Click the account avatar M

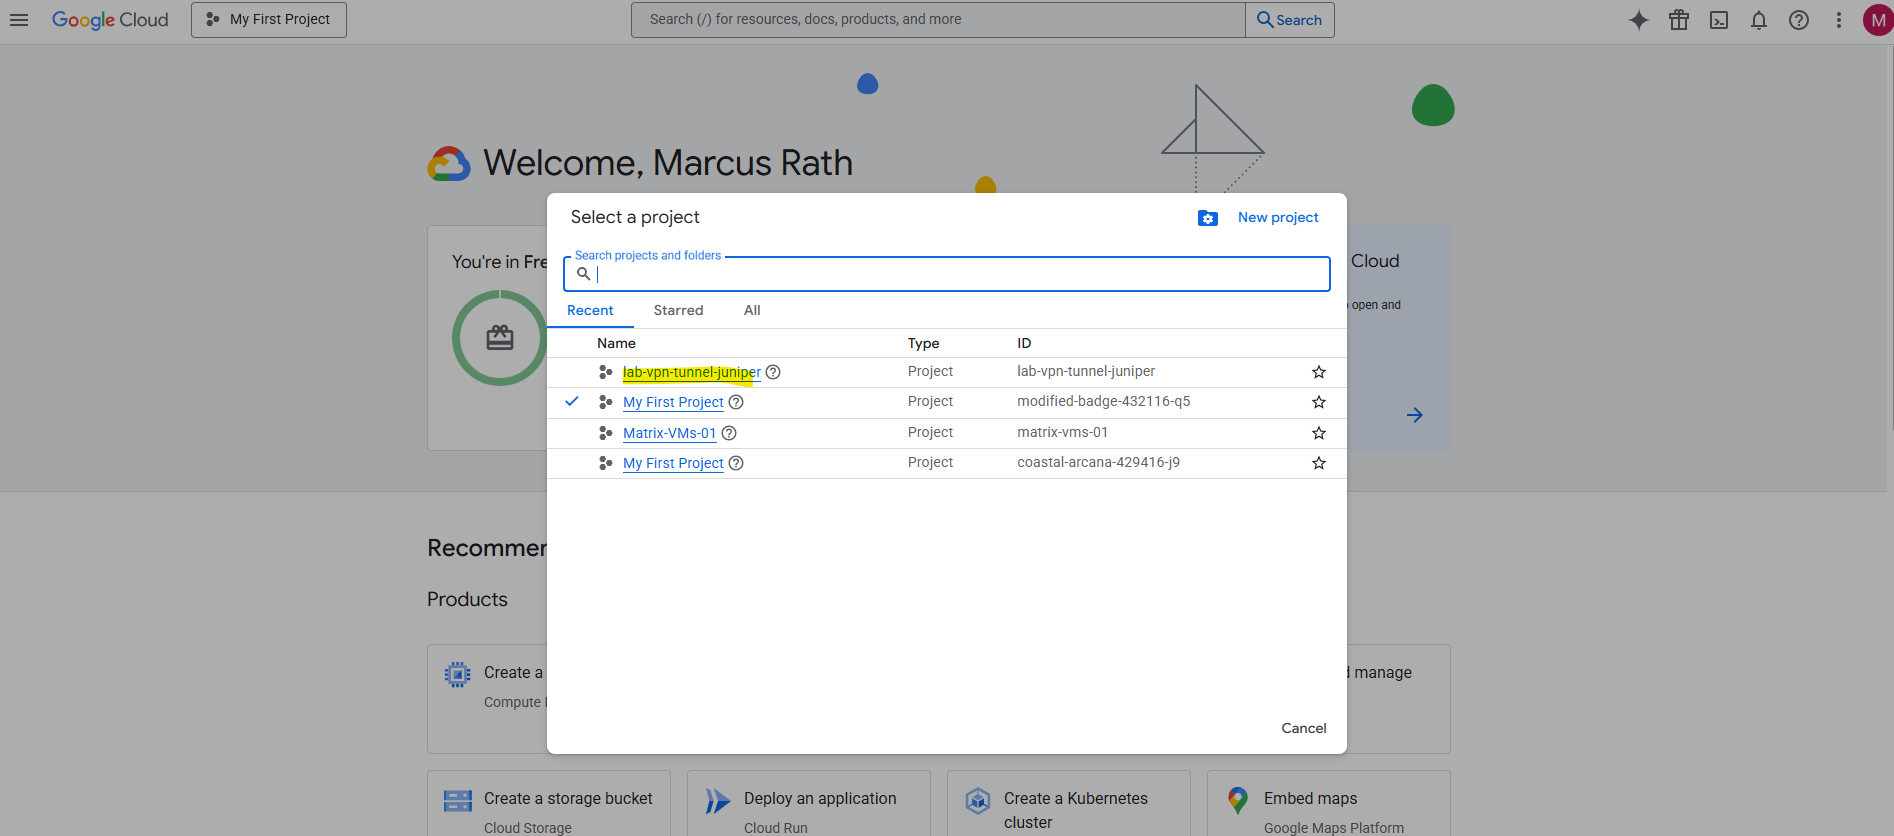point(1877,20)
